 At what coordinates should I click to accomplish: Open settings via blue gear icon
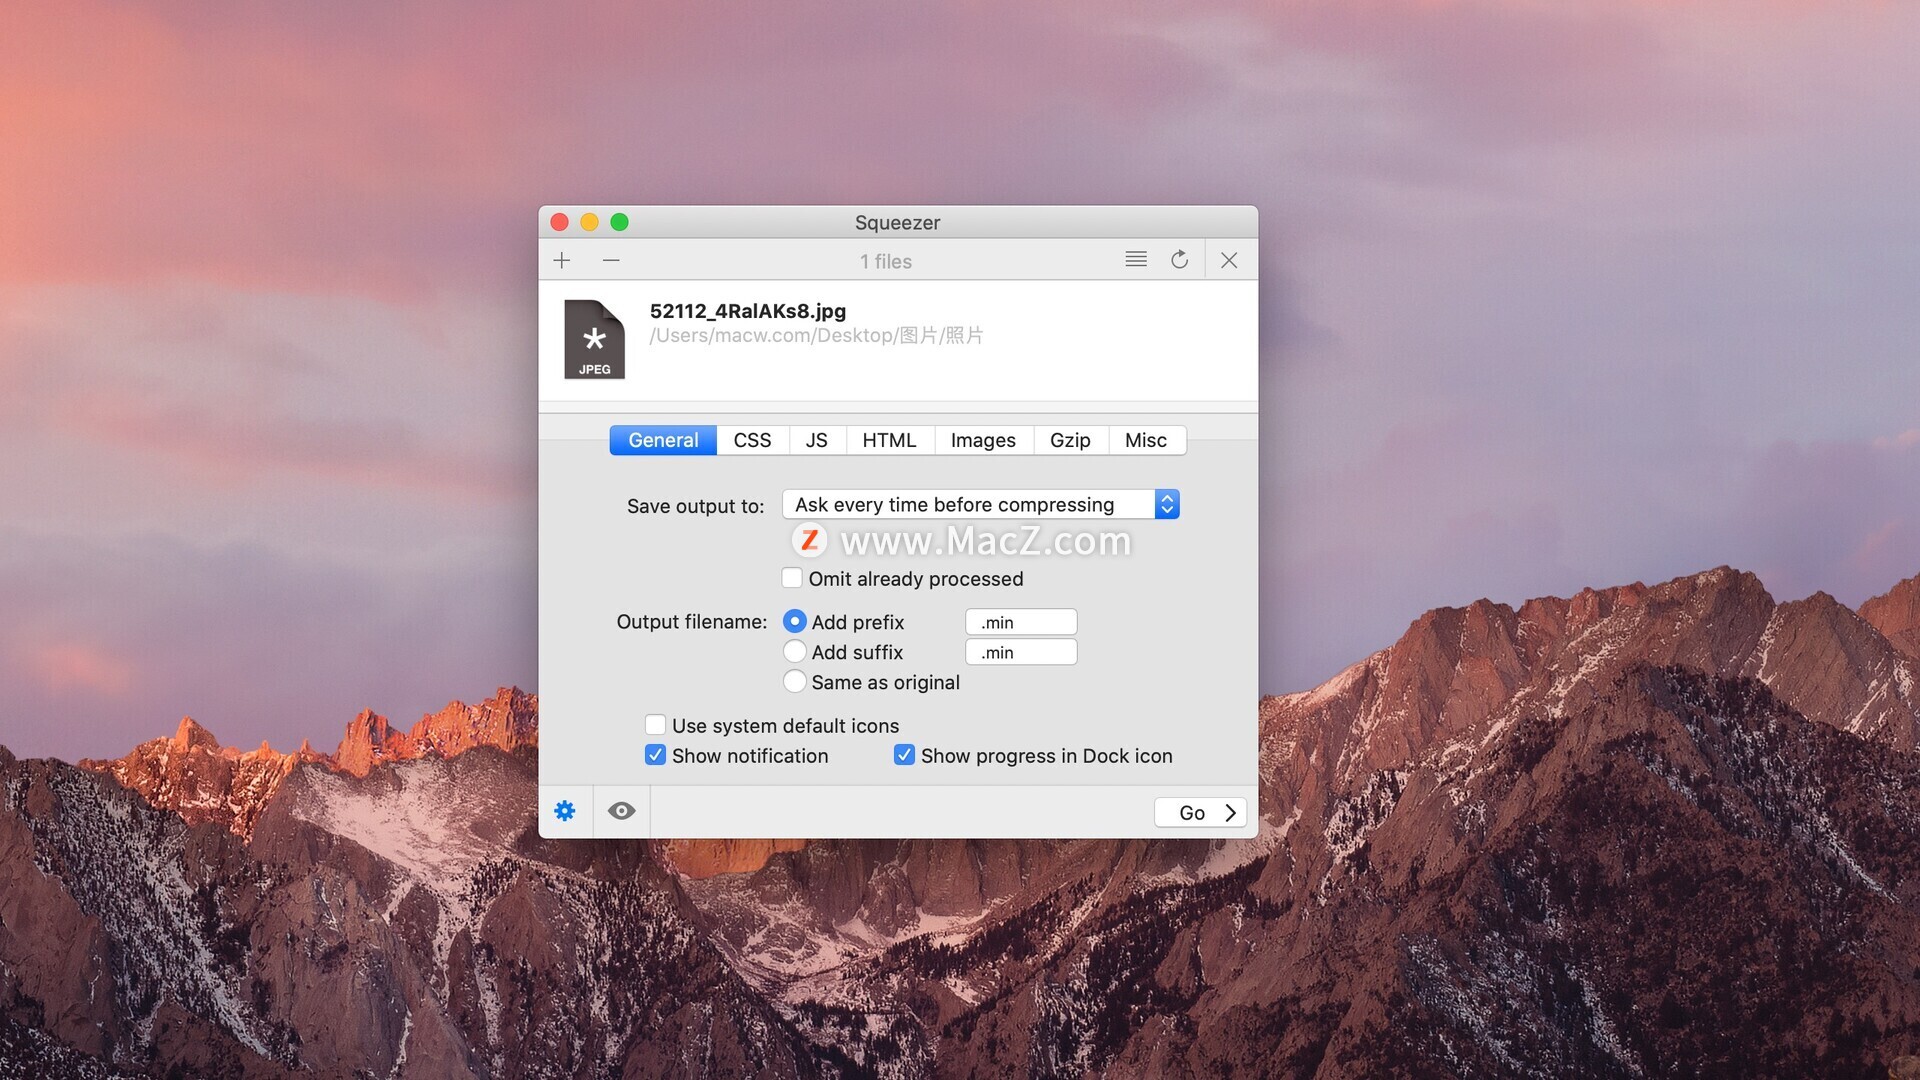pyautogui.click(x=565, y=811)
